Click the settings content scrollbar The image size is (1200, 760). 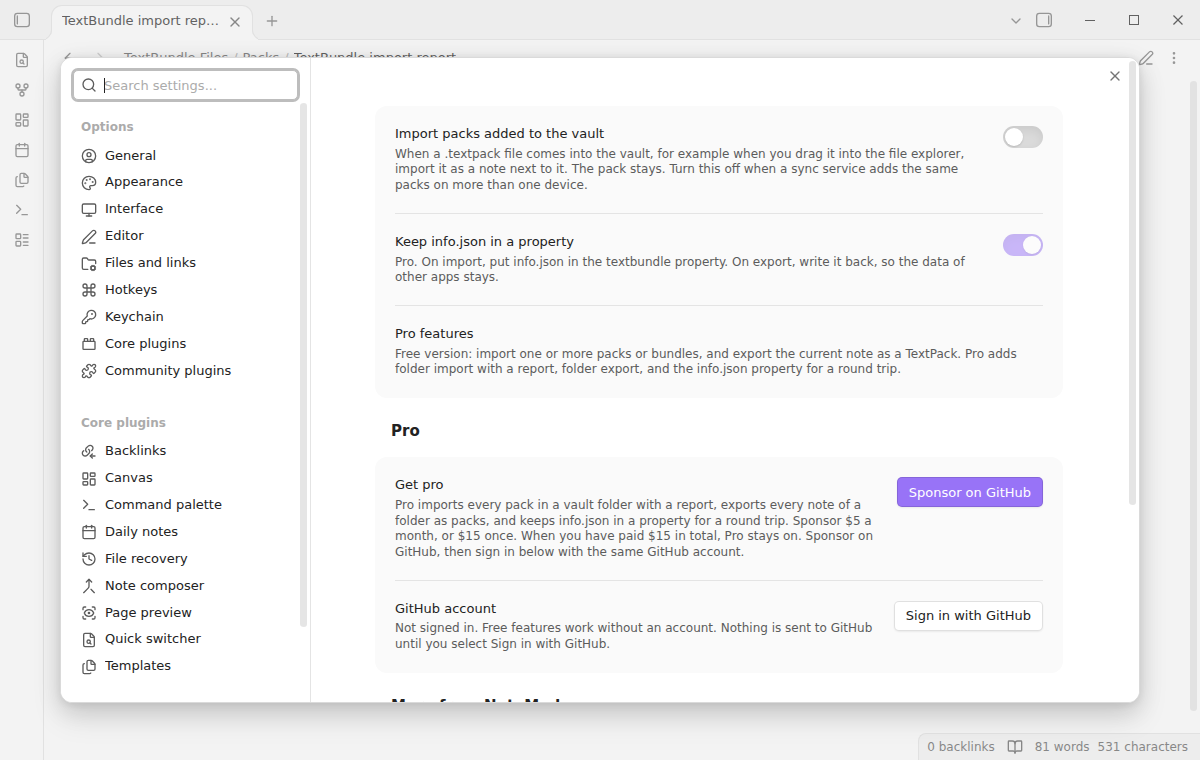1132,283
